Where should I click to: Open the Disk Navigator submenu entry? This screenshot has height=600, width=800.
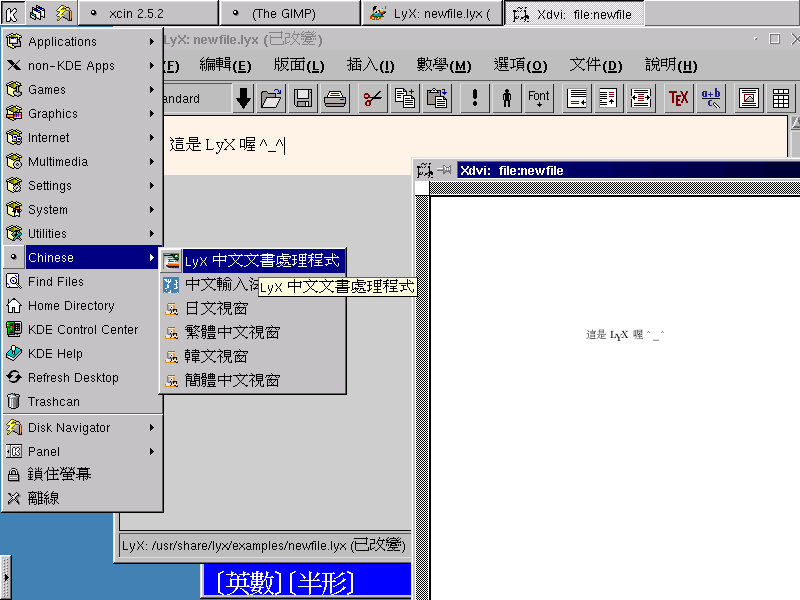[x=83, y=428]
